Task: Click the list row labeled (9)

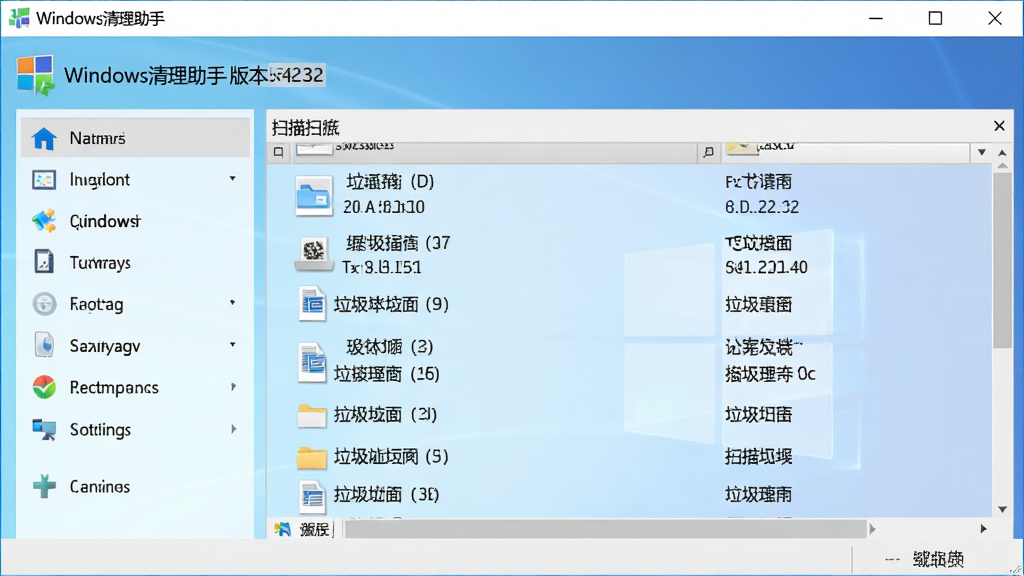Action: pos(630,304)
